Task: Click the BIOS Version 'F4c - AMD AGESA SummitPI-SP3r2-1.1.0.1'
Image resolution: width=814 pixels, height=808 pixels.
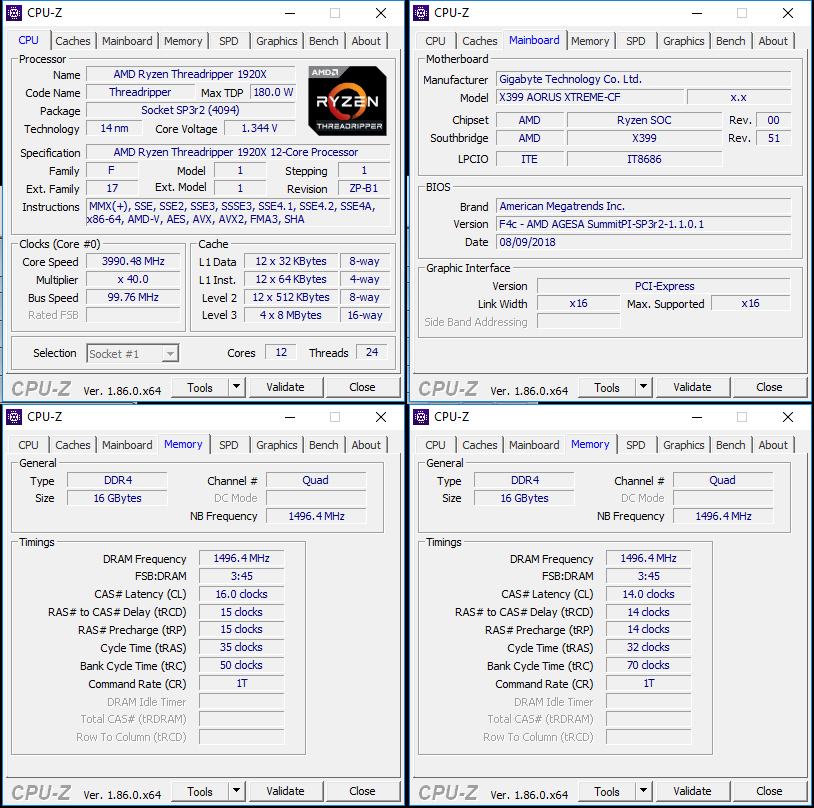Action: (x=644, y=224)
